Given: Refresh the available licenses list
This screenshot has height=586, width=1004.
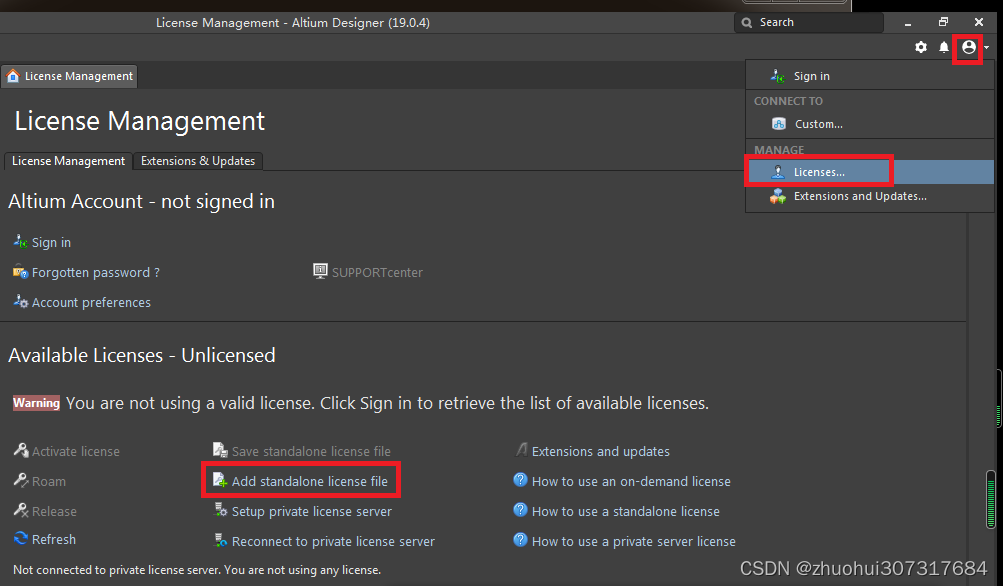Looking at the screenshot, I should pos(53,539).
